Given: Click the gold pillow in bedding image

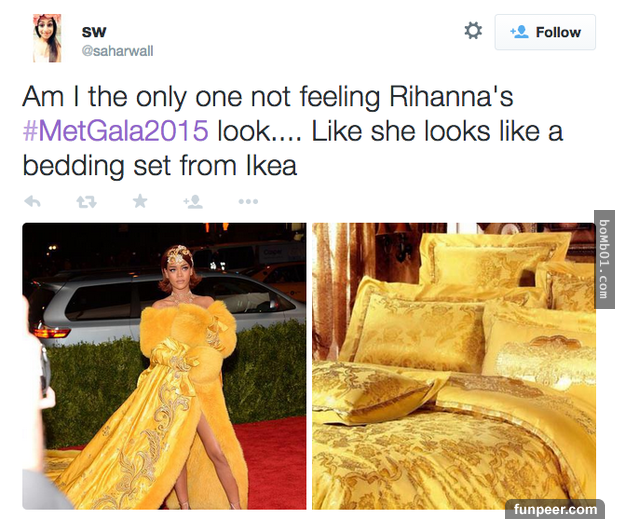Looking at the screenshot, I should point(415,333).
